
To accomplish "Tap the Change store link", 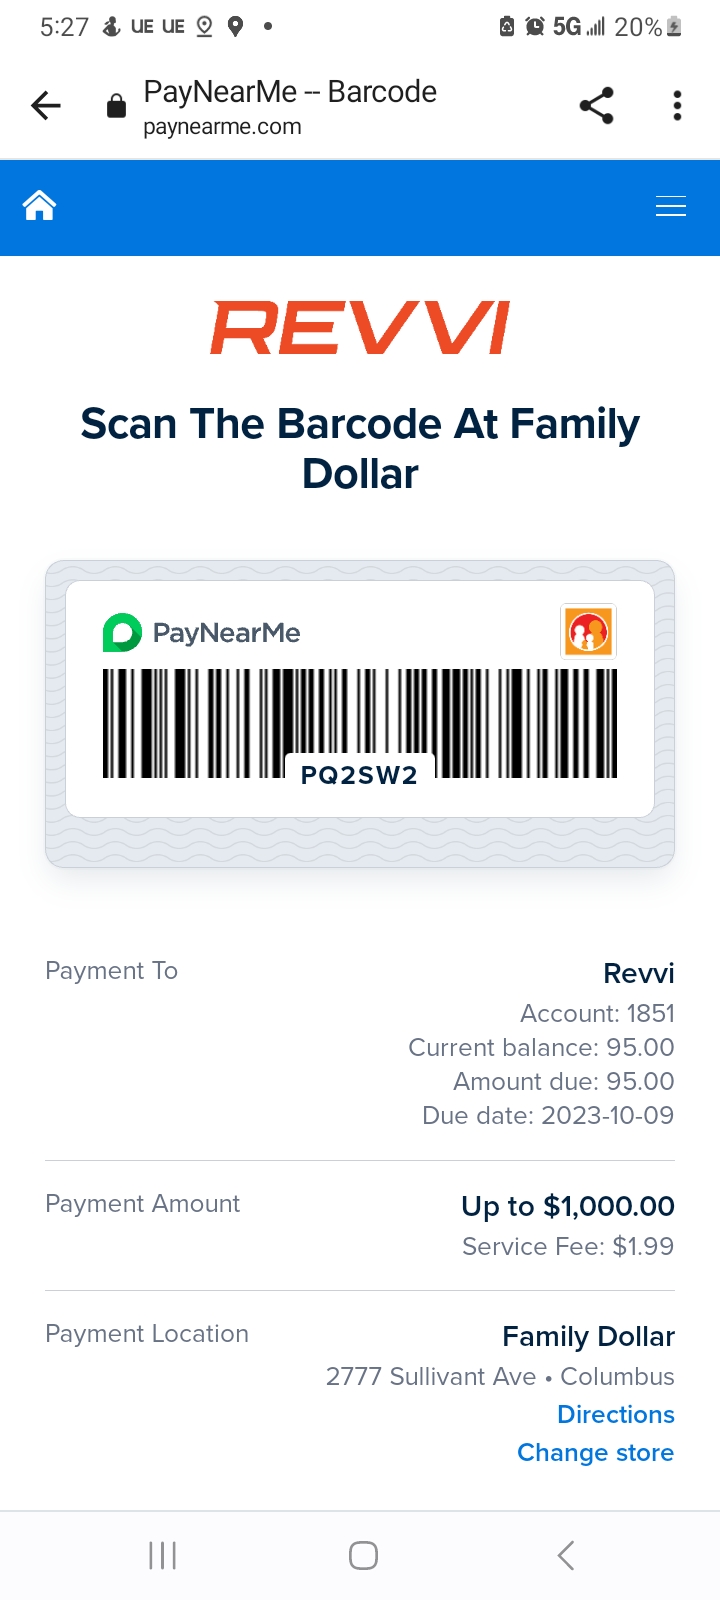I will [595, 1452].
